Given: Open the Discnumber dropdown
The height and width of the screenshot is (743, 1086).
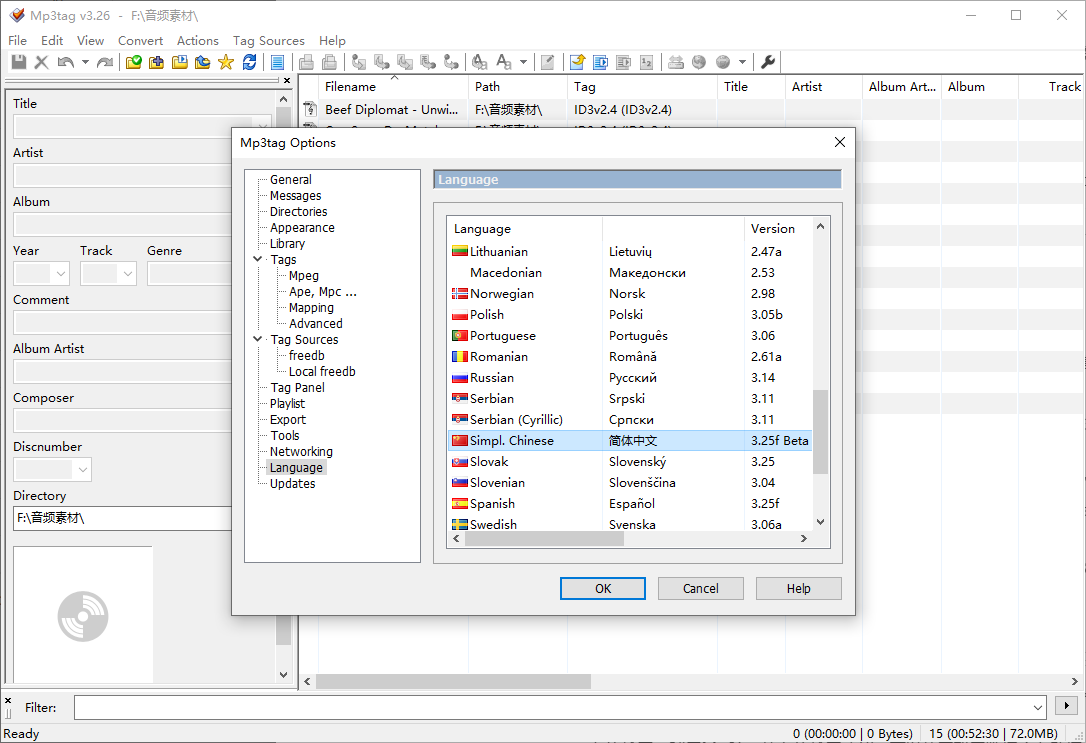Looking at the screenshot, I should click(x=81, y=469).
